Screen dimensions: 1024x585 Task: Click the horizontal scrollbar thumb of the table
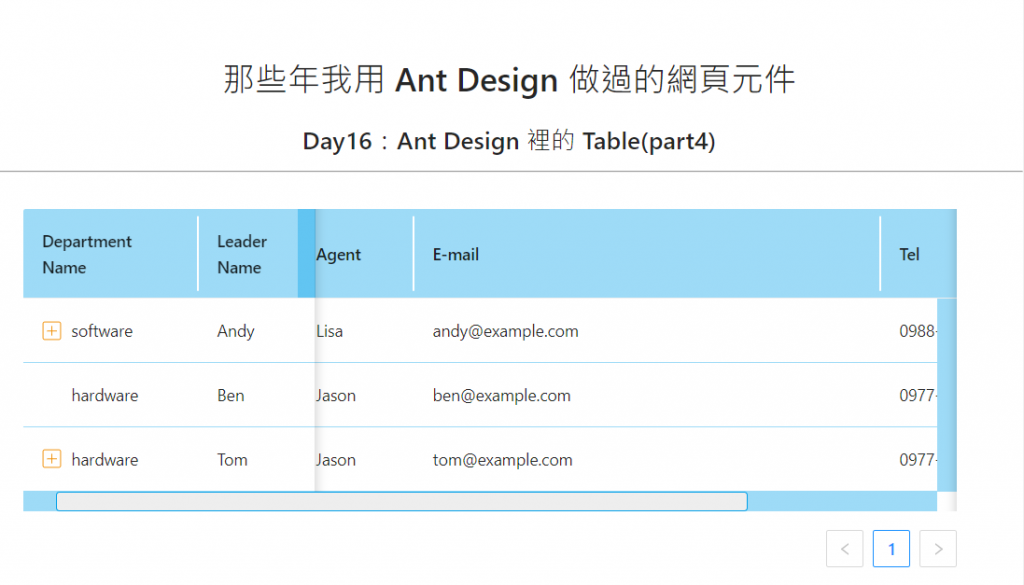pos(402,501)
